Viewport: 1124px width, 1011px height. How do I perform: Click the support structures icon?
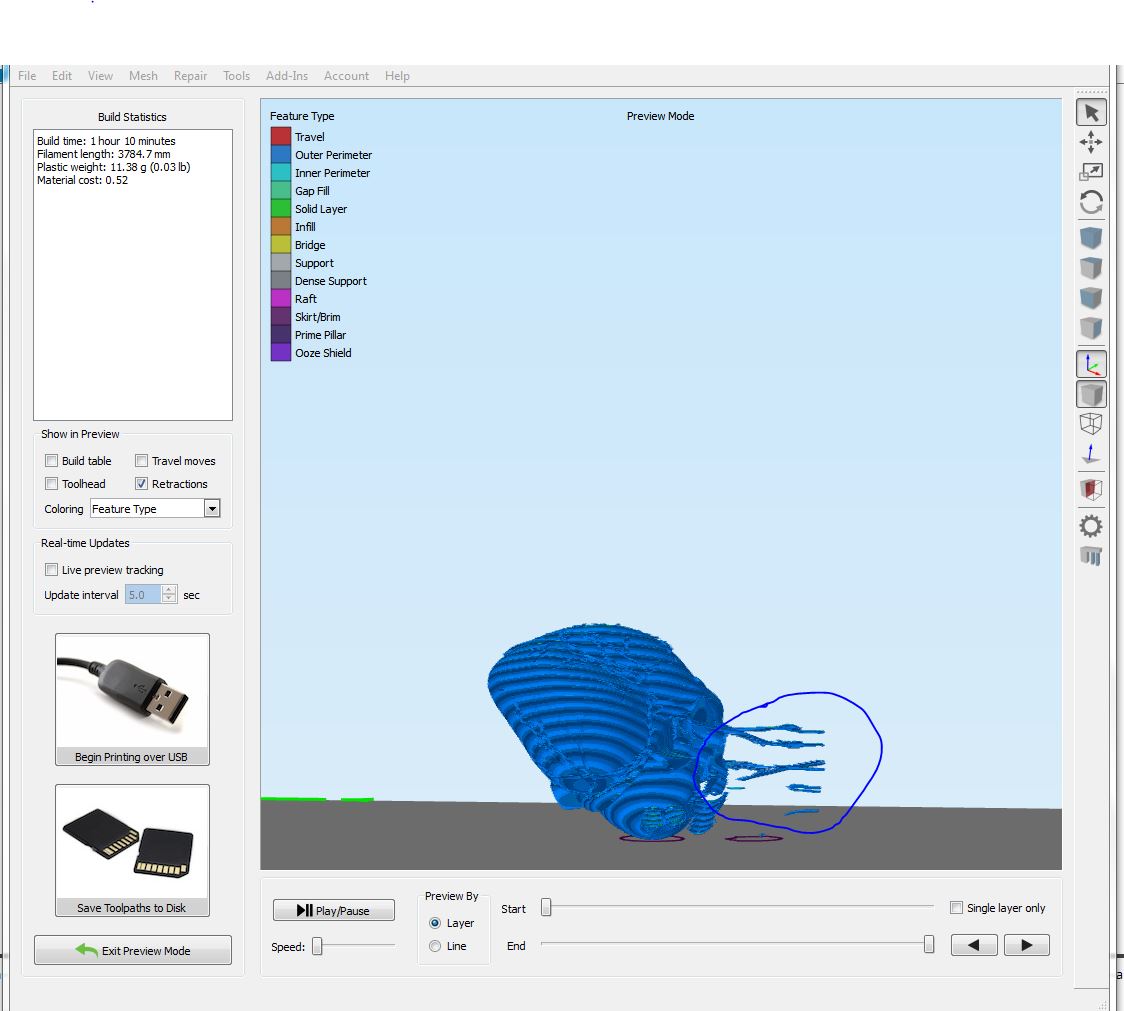coord(1091,556)
